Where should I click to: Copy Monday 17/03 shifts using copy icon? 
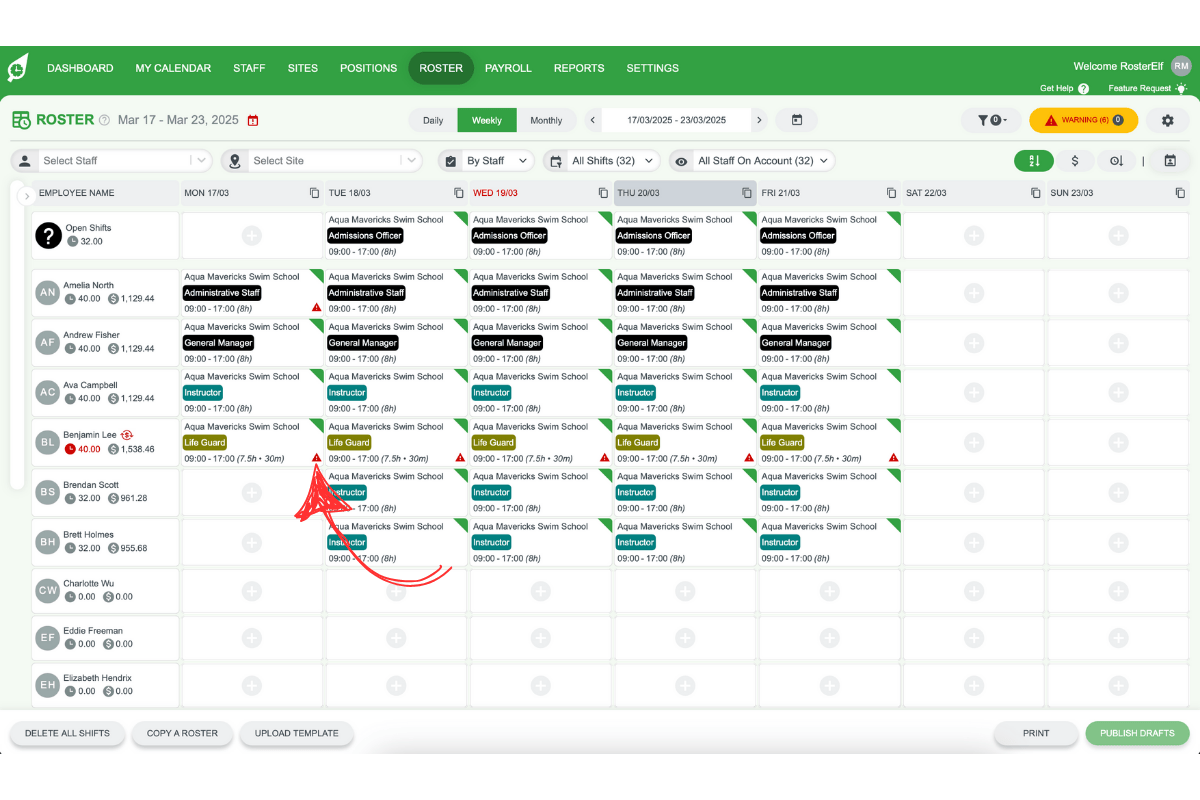[314, 193]
